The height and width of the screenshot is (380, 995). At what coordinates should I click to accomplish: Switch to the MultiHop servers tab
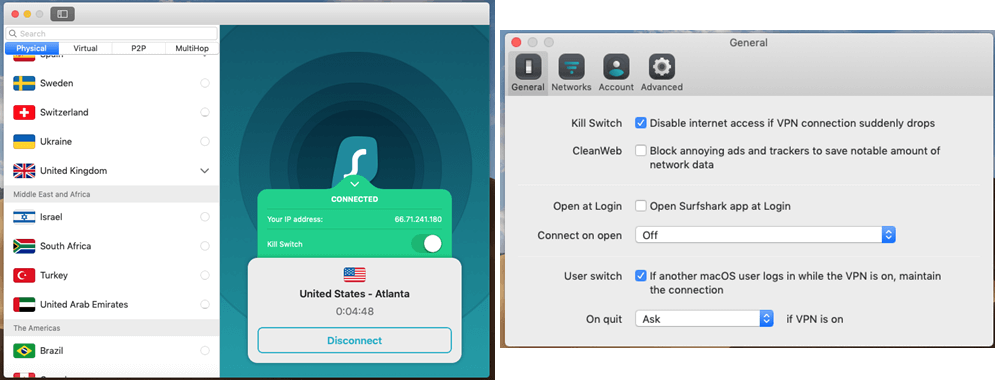pos(192,48)
